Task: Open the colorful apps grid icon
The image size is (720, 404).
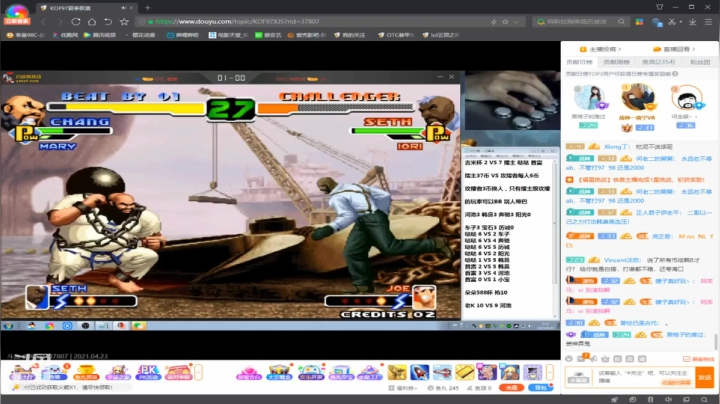Action: click(639, 22)
